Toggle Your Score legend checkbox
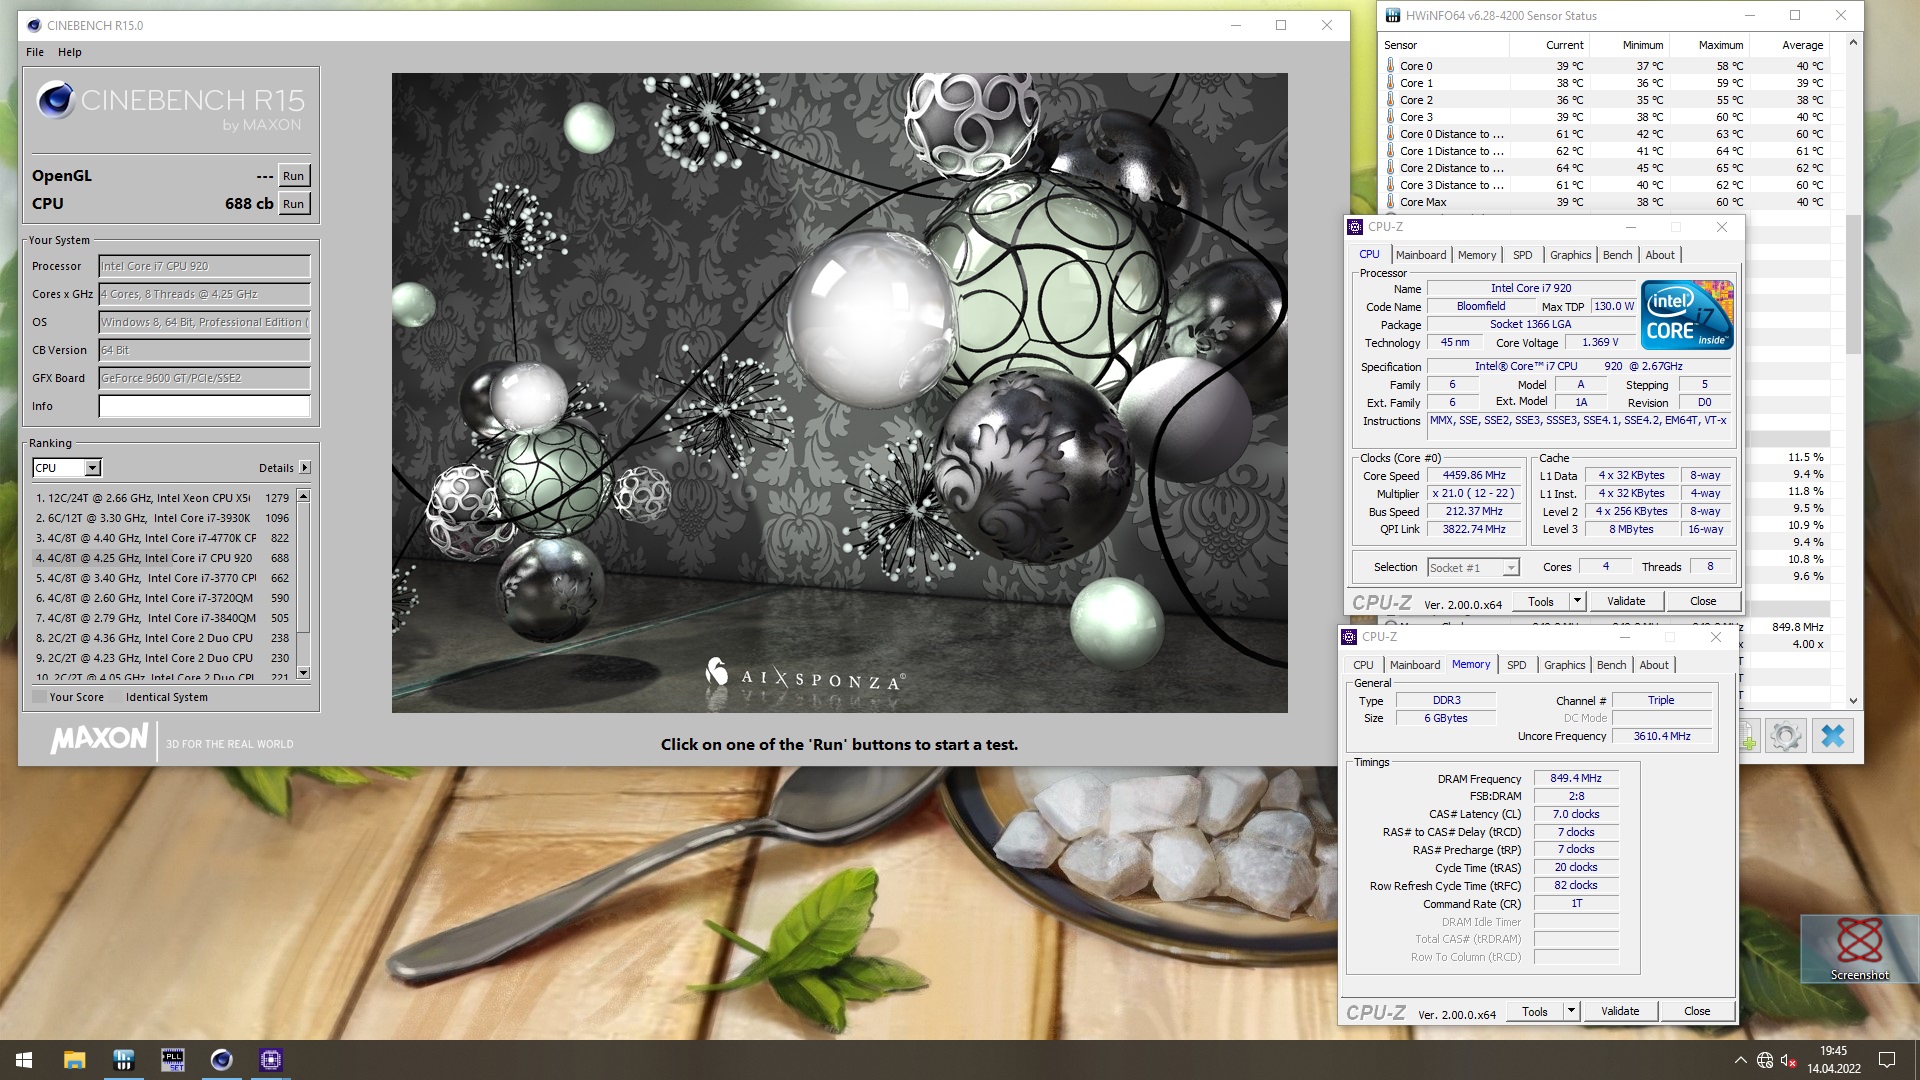 pos(40,697)
